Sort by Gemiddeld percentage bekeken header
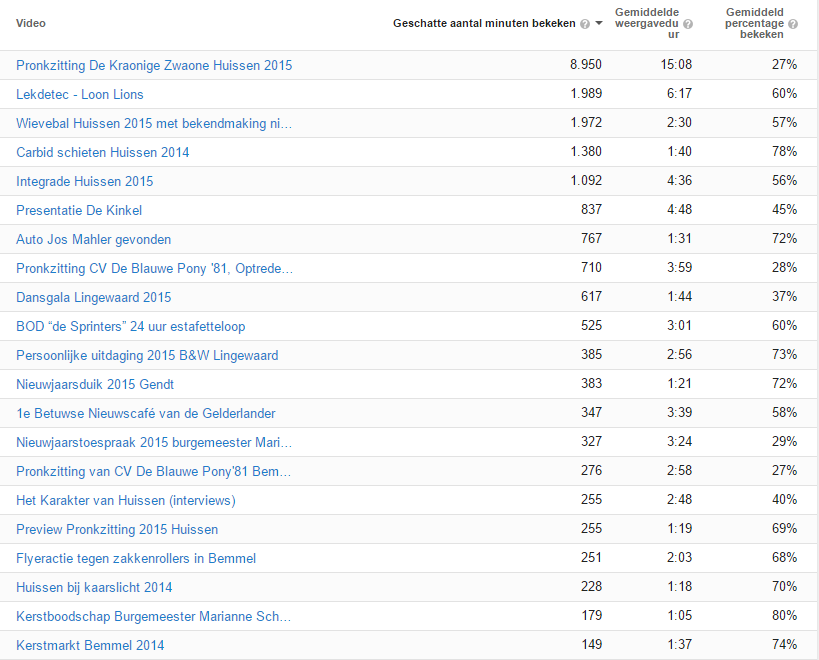This screenshot has height=660, width=819. 754,23
